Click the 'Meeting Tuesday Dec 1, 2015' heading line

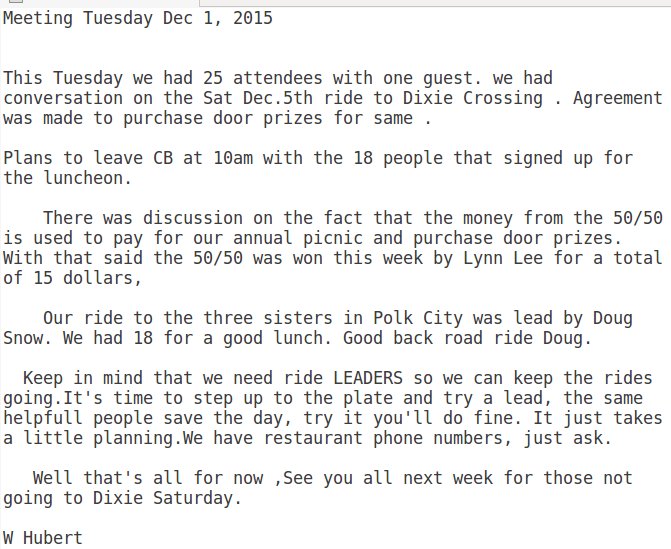[138, 19]
